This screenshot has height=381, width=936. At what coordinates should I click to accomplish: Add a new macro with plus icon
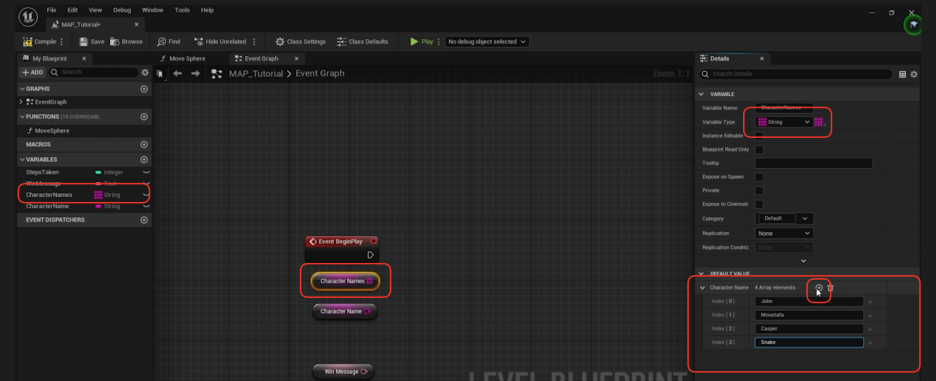coord(144,145)
